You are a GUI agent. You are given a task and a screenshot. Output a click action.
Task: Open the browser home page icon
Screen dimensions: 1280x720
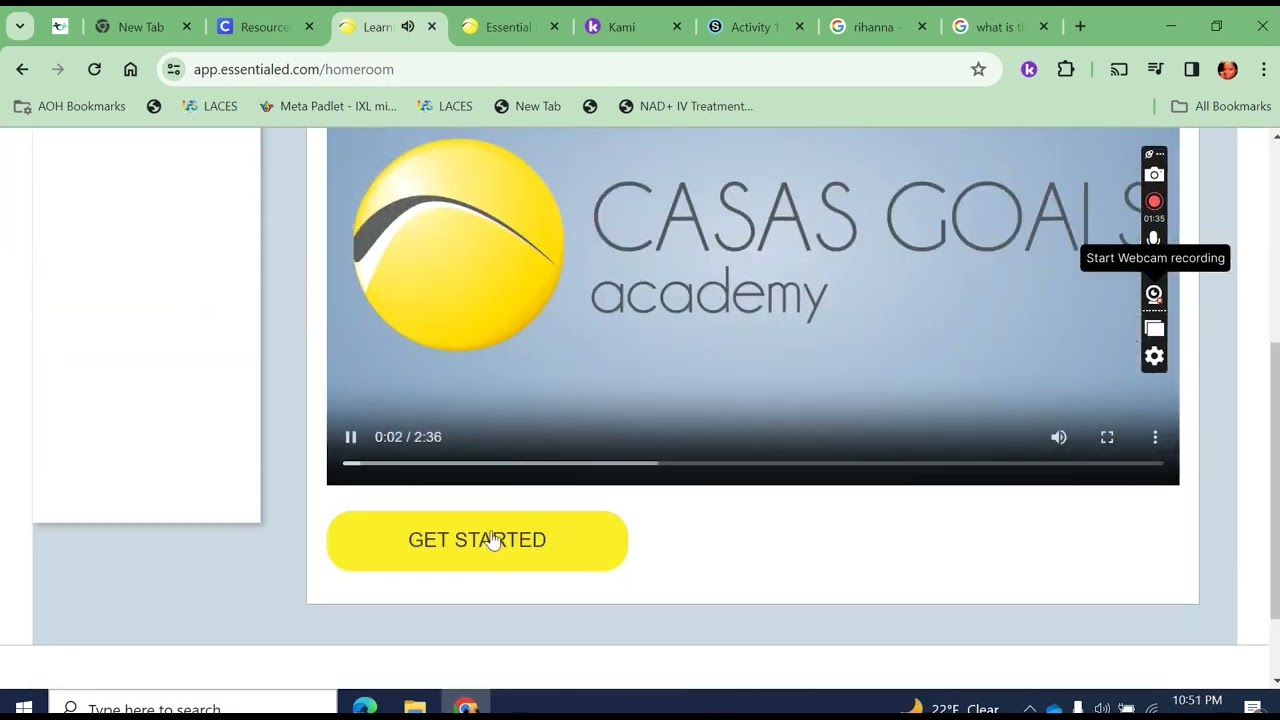tap(130, 69)
